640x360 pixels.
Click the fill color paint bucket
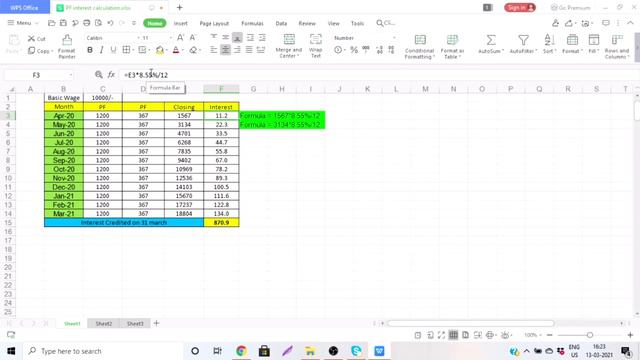(160, 50)
